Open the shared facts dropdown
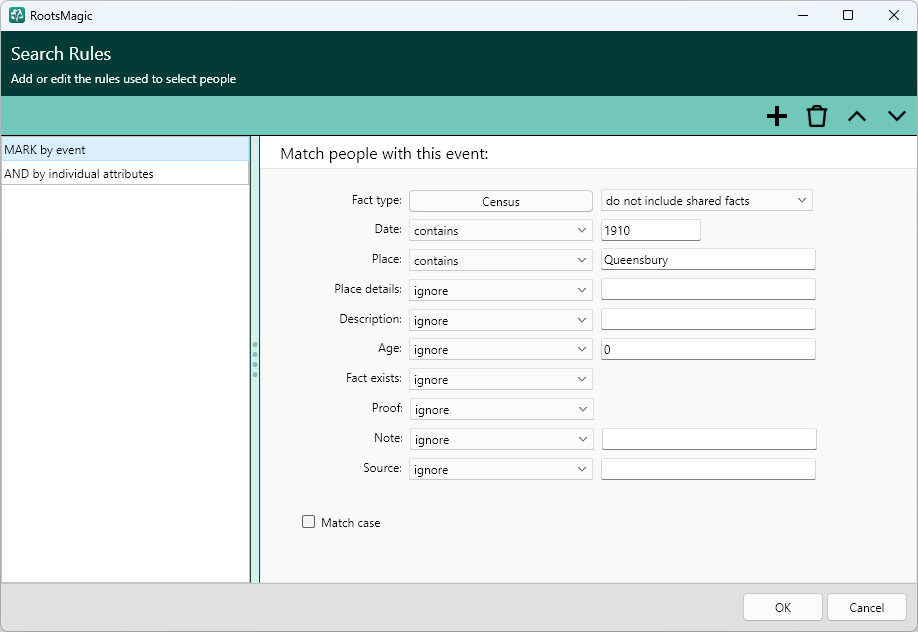 tap(707, 200)
